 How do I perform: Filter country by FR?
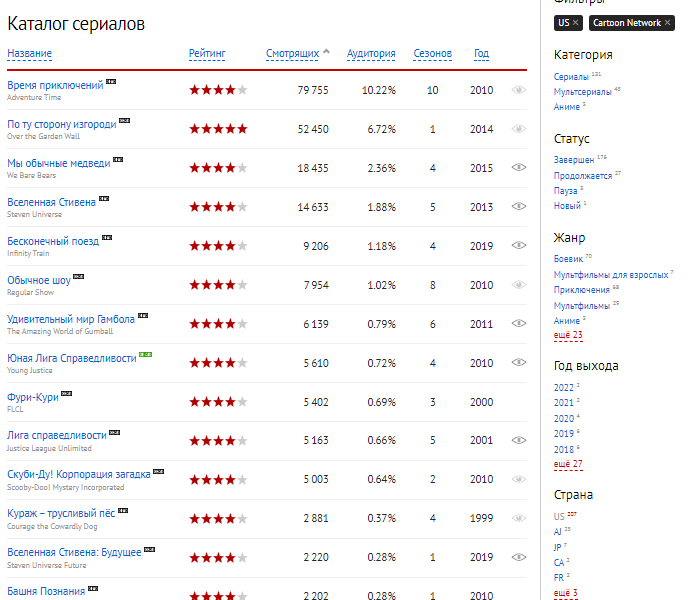pos(559,578)
